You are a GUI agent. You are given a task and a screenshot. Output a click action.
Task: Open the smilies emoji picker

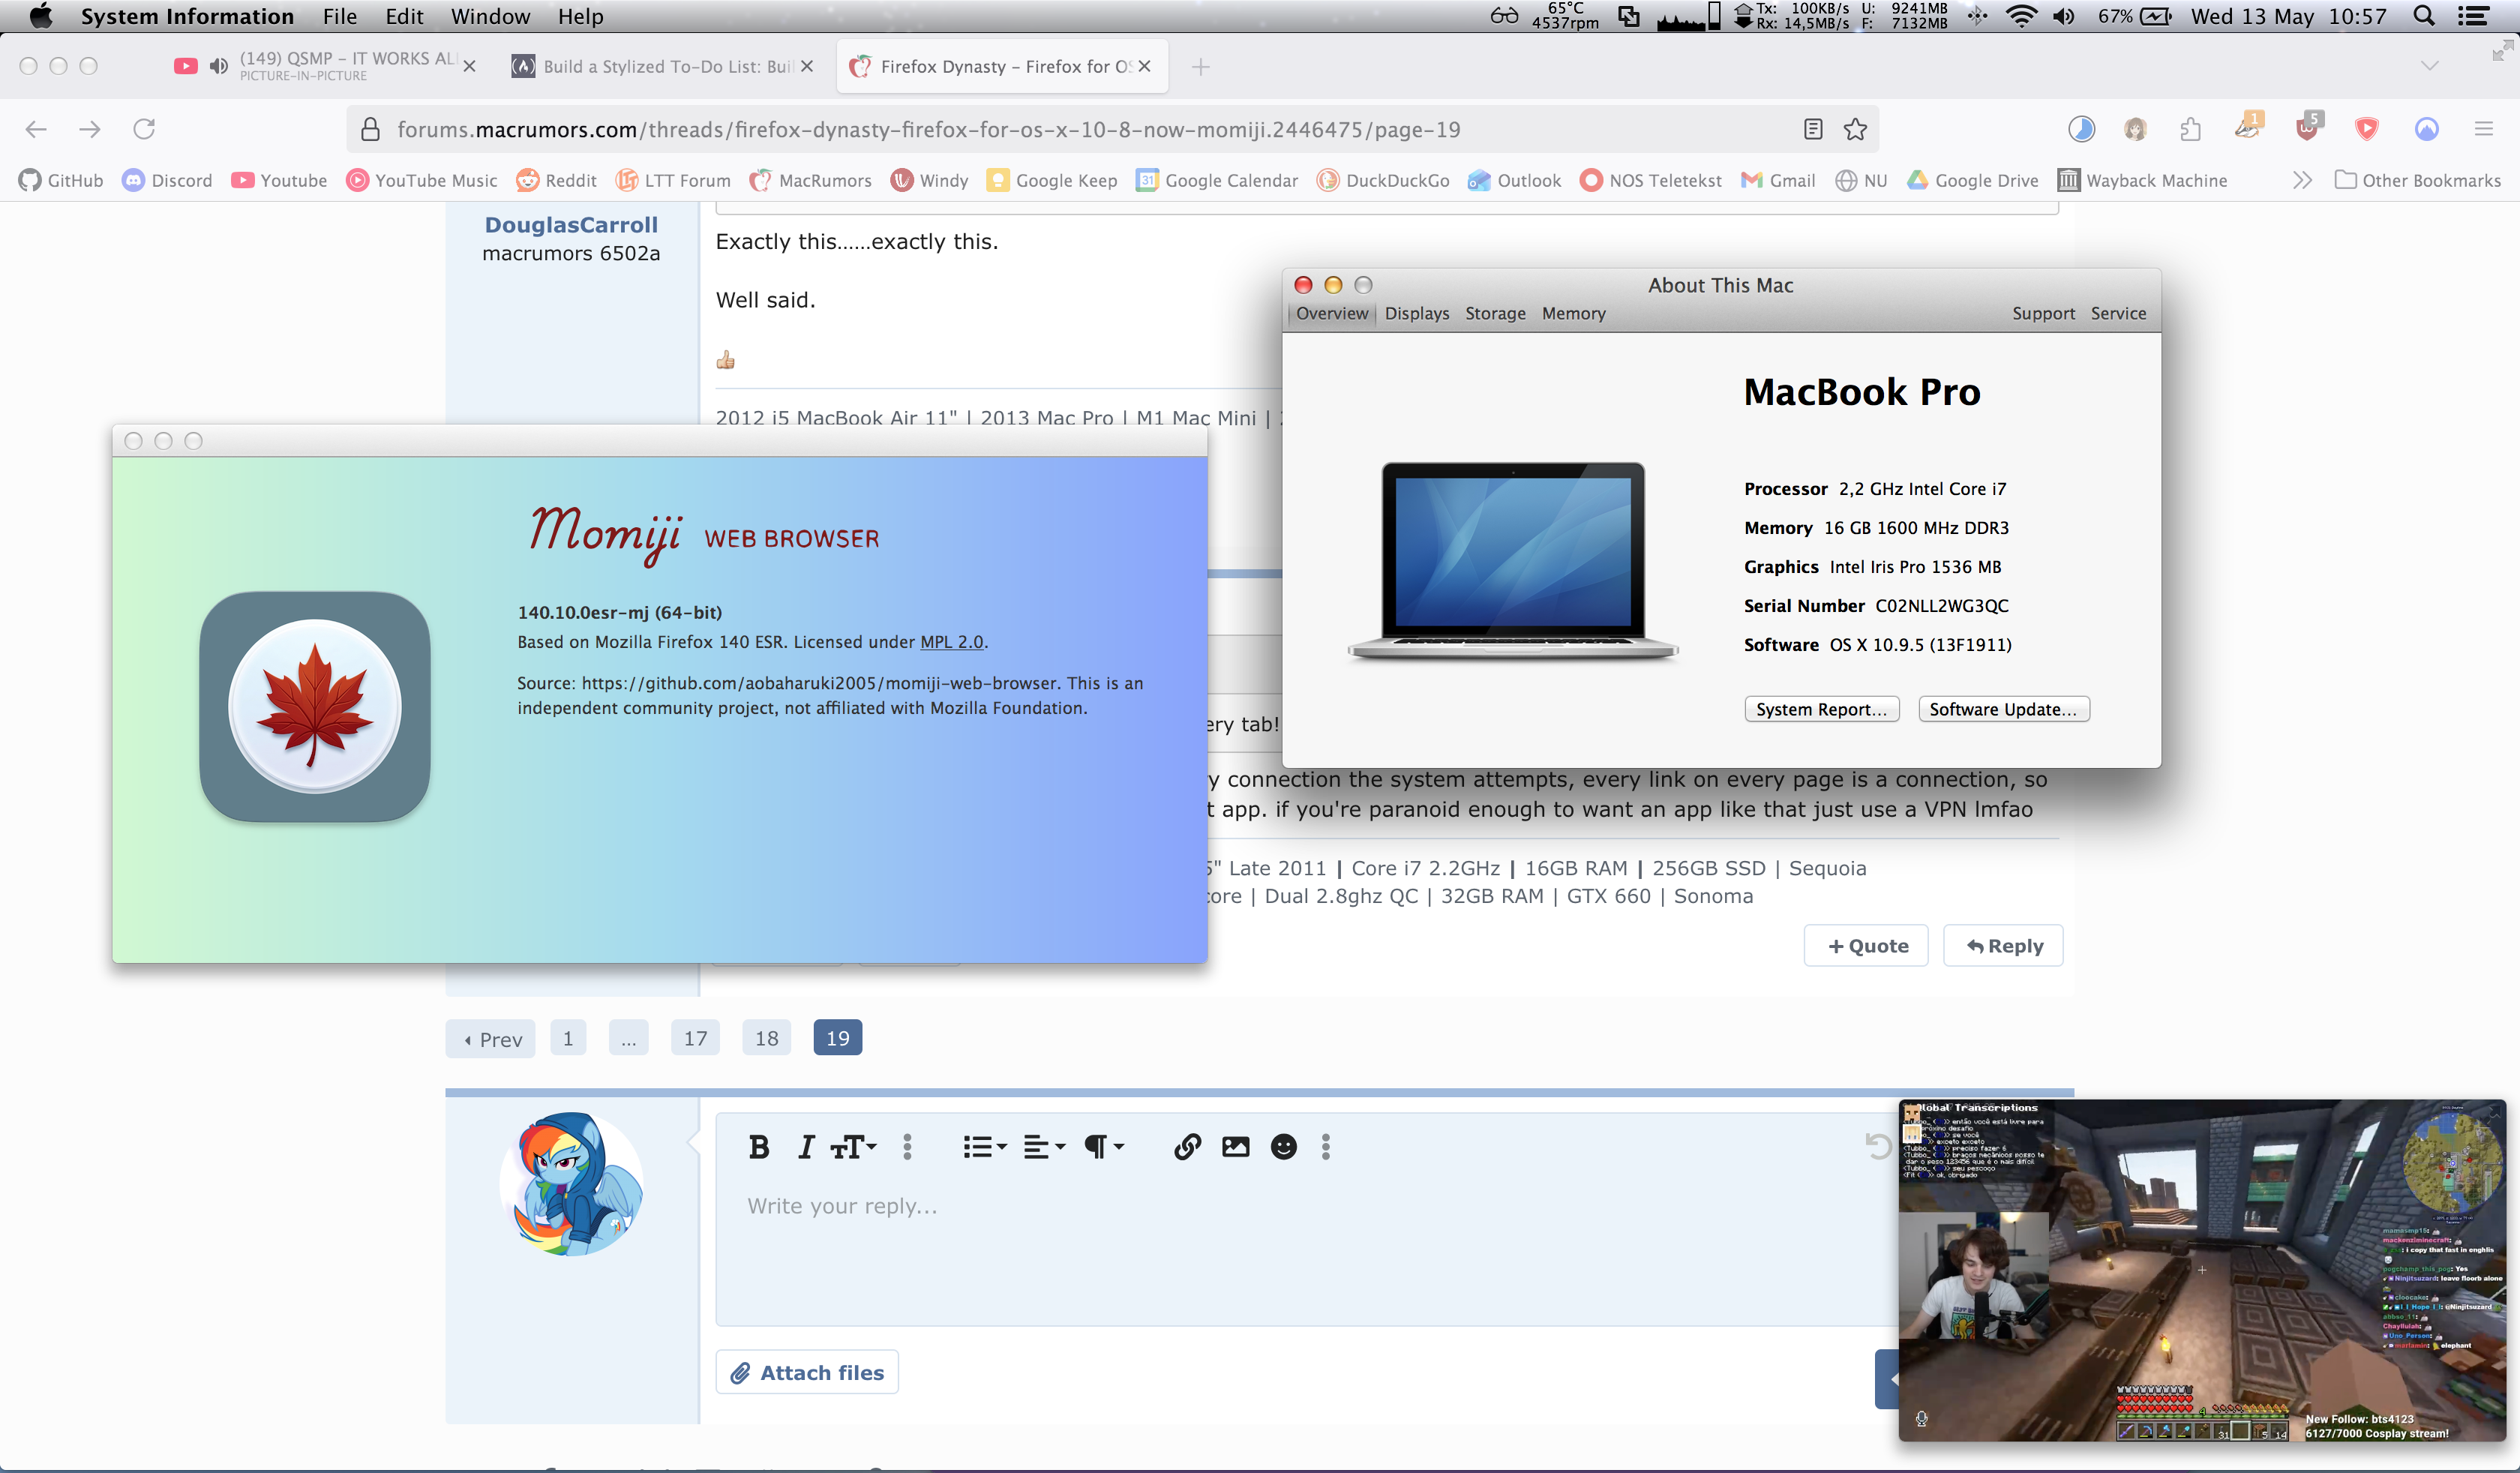(x=1283, y=1147)
